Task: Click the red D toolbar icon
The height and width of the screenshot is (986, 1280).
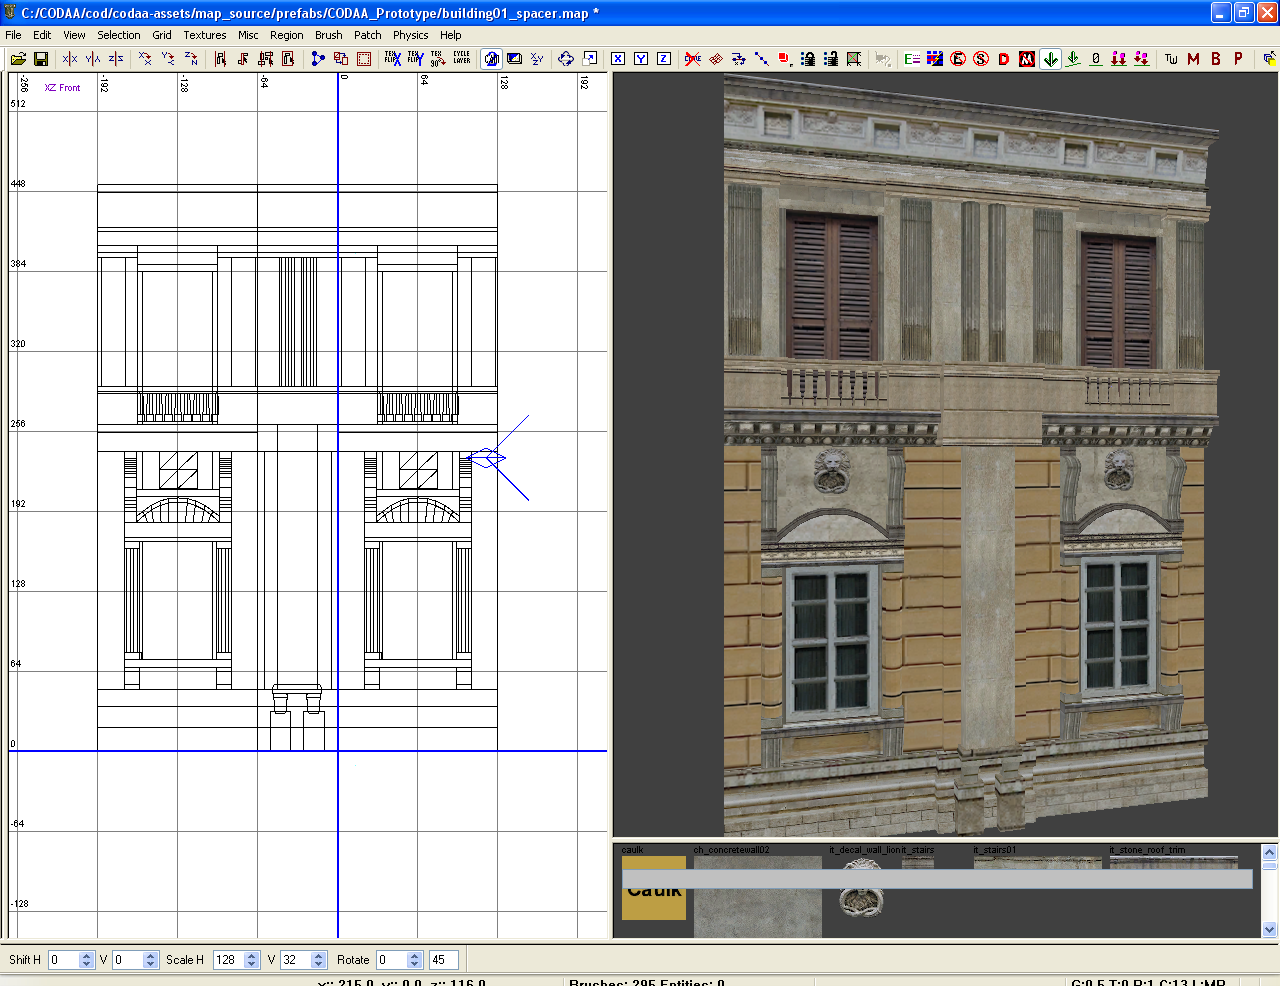Action: [1004, 59]
